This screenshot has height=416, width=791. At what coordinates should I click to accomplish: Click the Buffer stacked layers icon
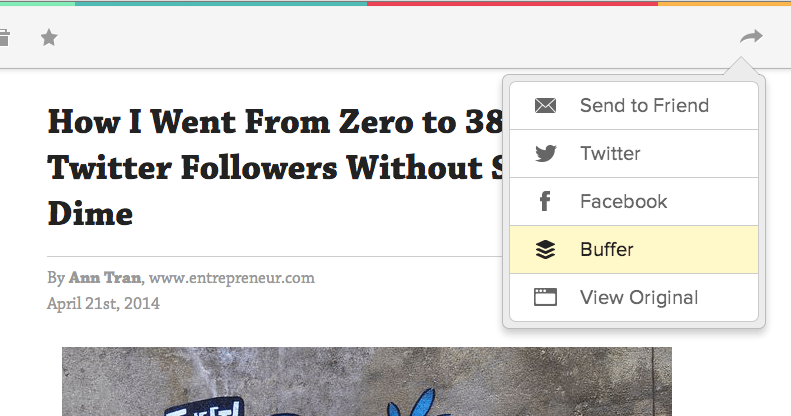tap(545, 249)
